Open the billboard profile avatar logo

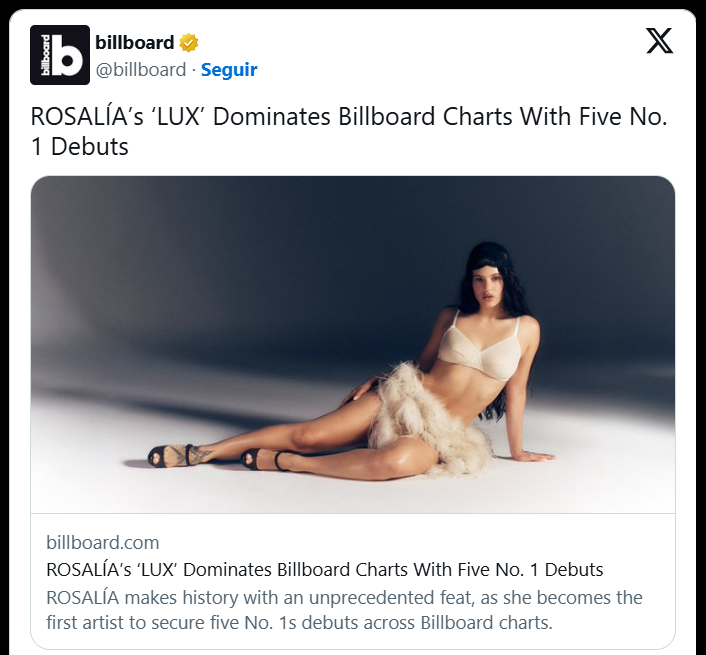click(60, 55)
